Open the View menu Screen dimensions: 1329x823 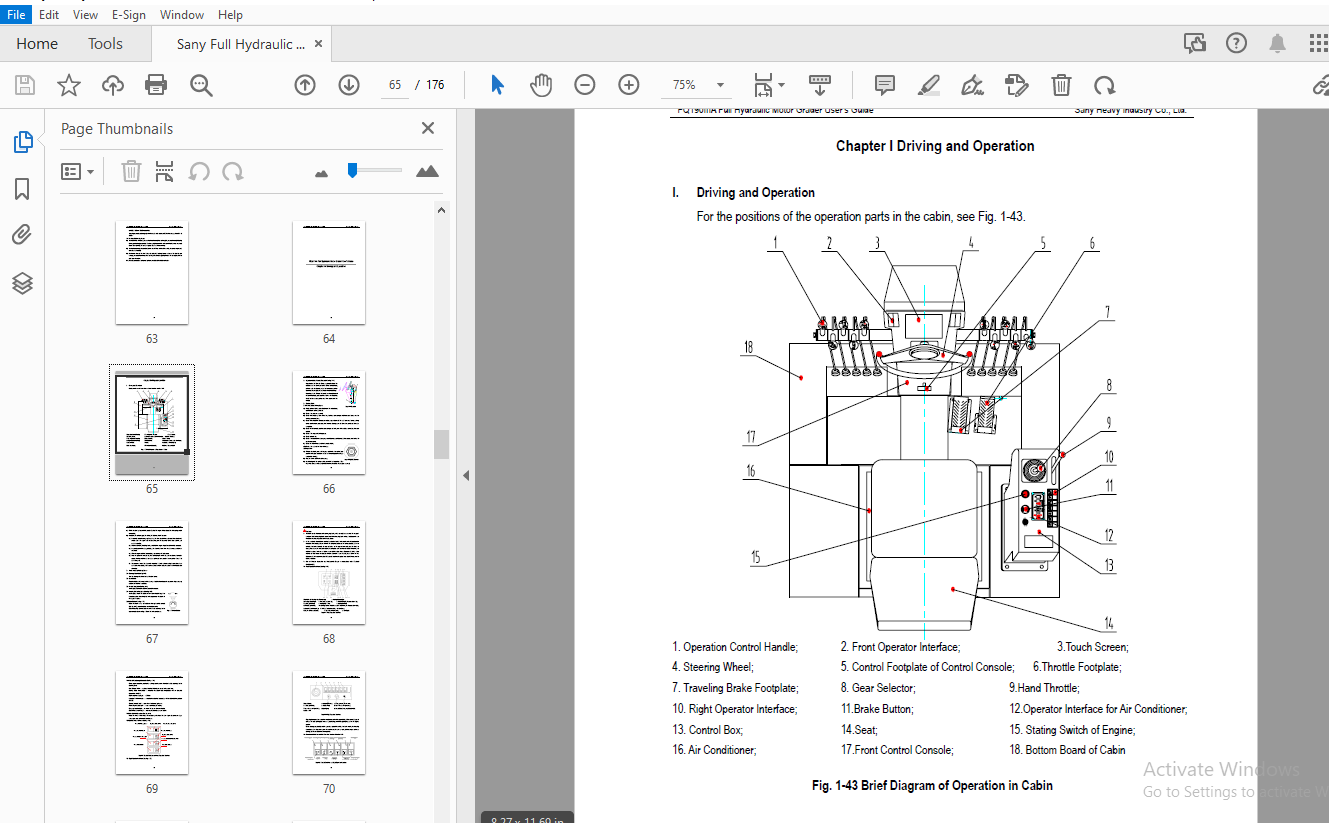click(x=86, y=14)
